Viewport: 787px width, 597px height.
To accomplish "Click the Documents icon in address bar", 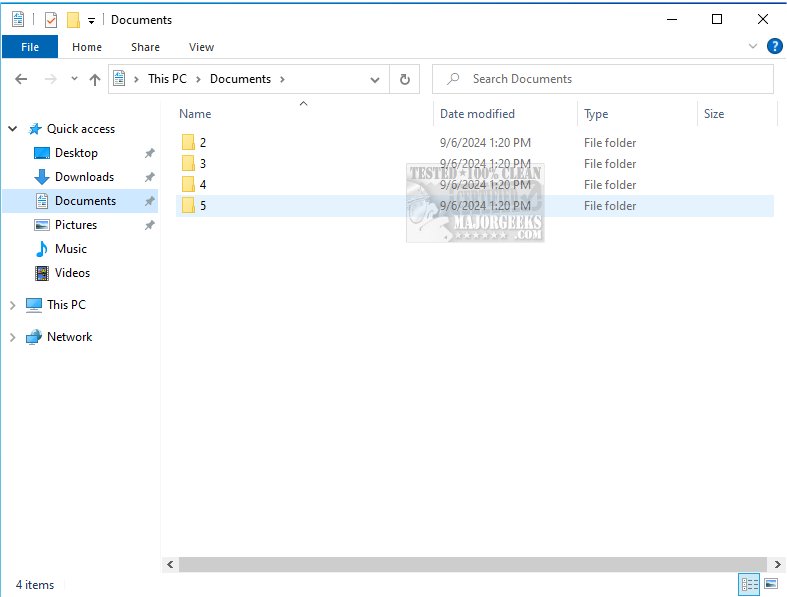I will tap(119, 79).
